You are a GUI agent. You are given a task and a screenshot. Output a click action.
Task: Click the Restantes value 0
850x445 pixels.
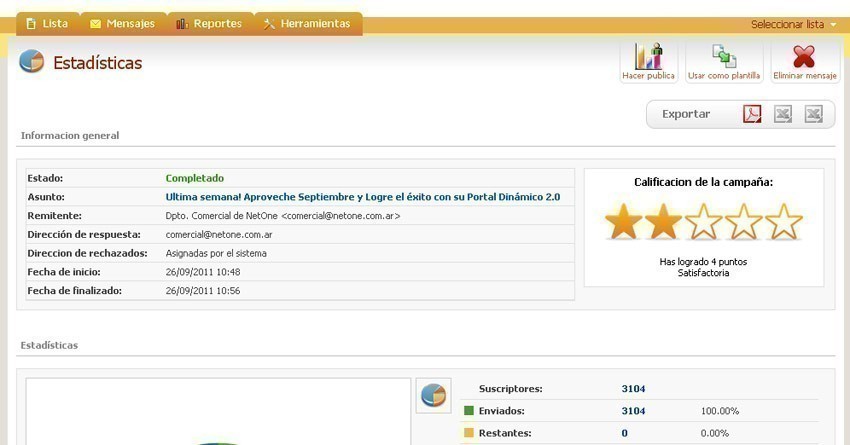[624, 433]
